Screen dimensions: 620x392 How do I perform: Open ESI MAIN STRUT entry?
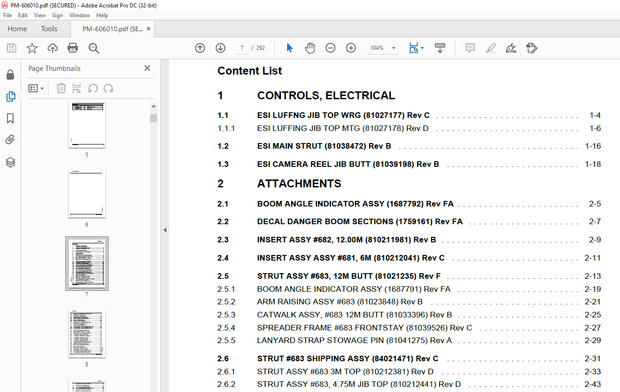click(x=324, y=146)
